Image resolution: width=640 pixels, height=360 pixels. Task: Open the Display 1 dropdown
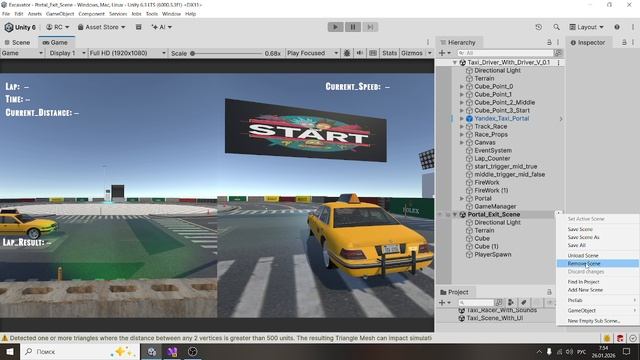tap(67, 53)
